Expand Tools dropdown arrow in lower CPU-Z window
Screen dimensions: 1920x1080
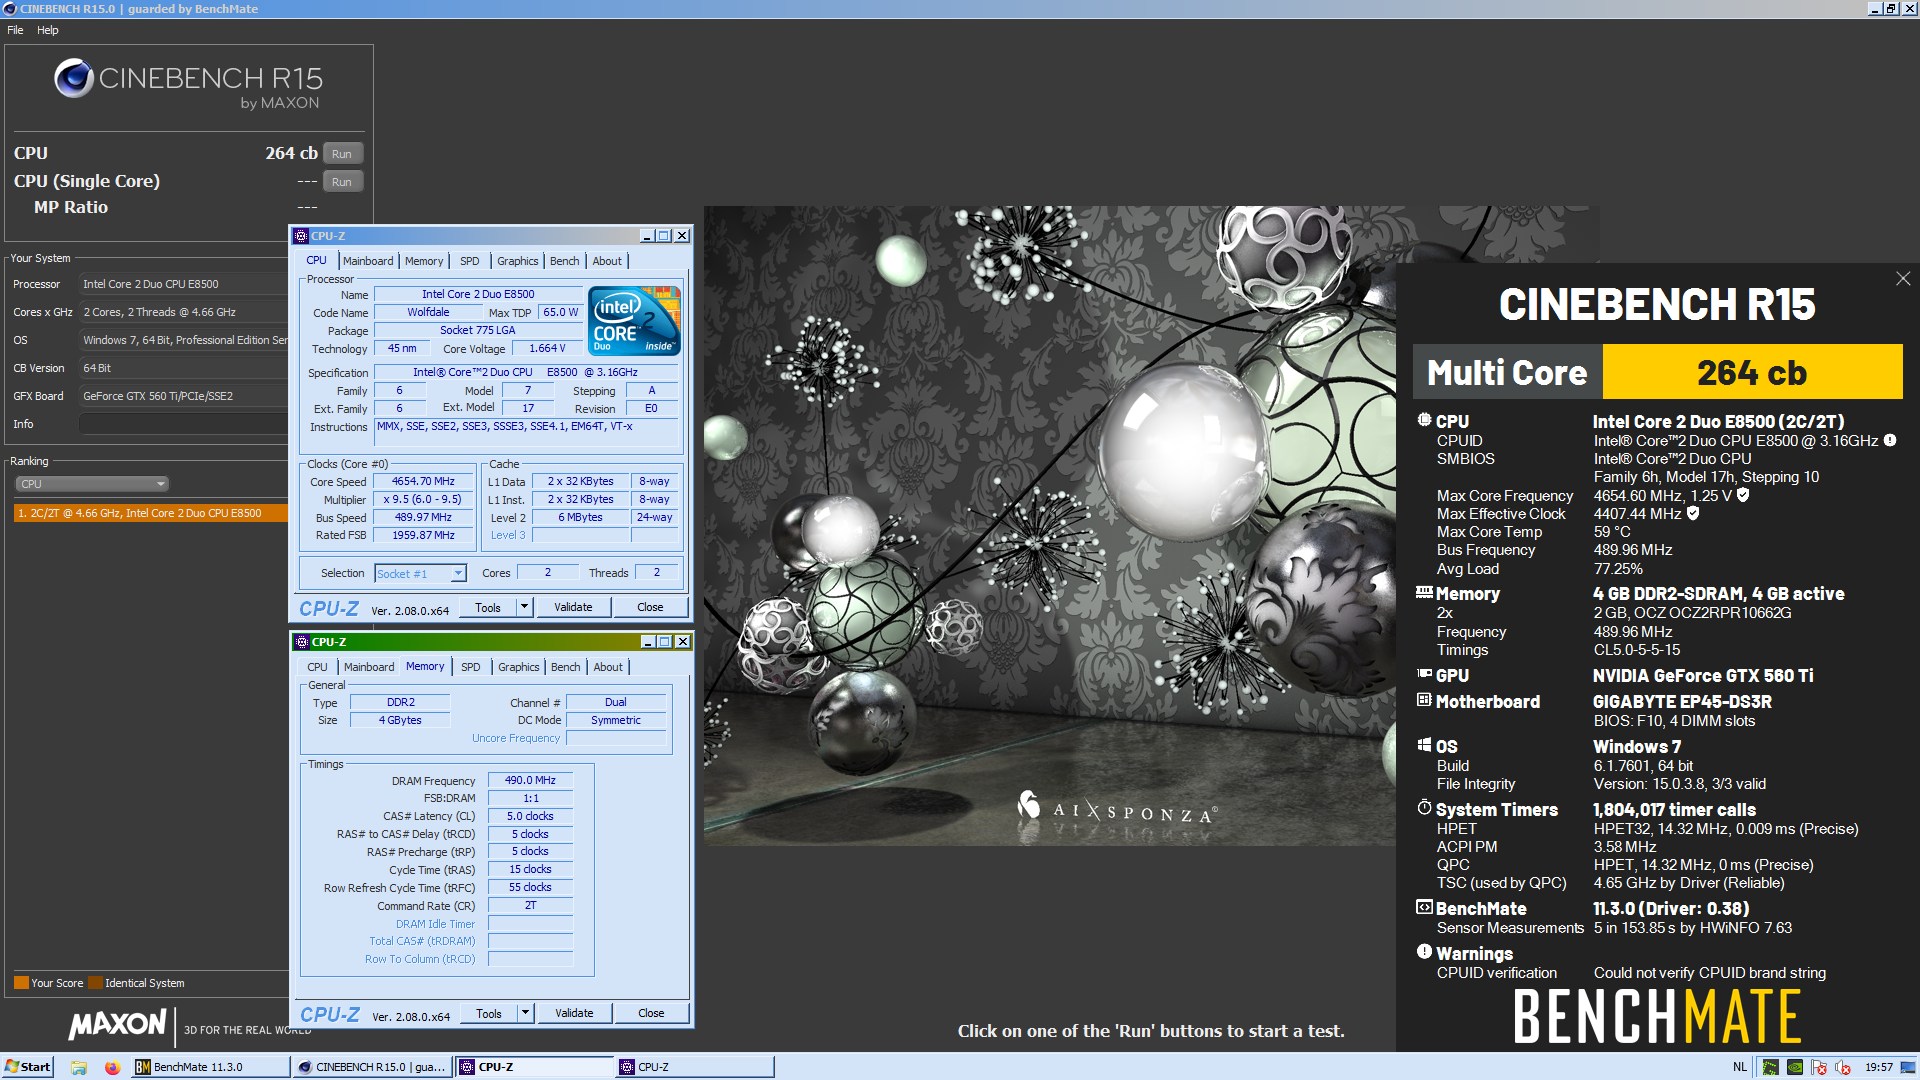pyautogui.click(x=524, y=1013)
